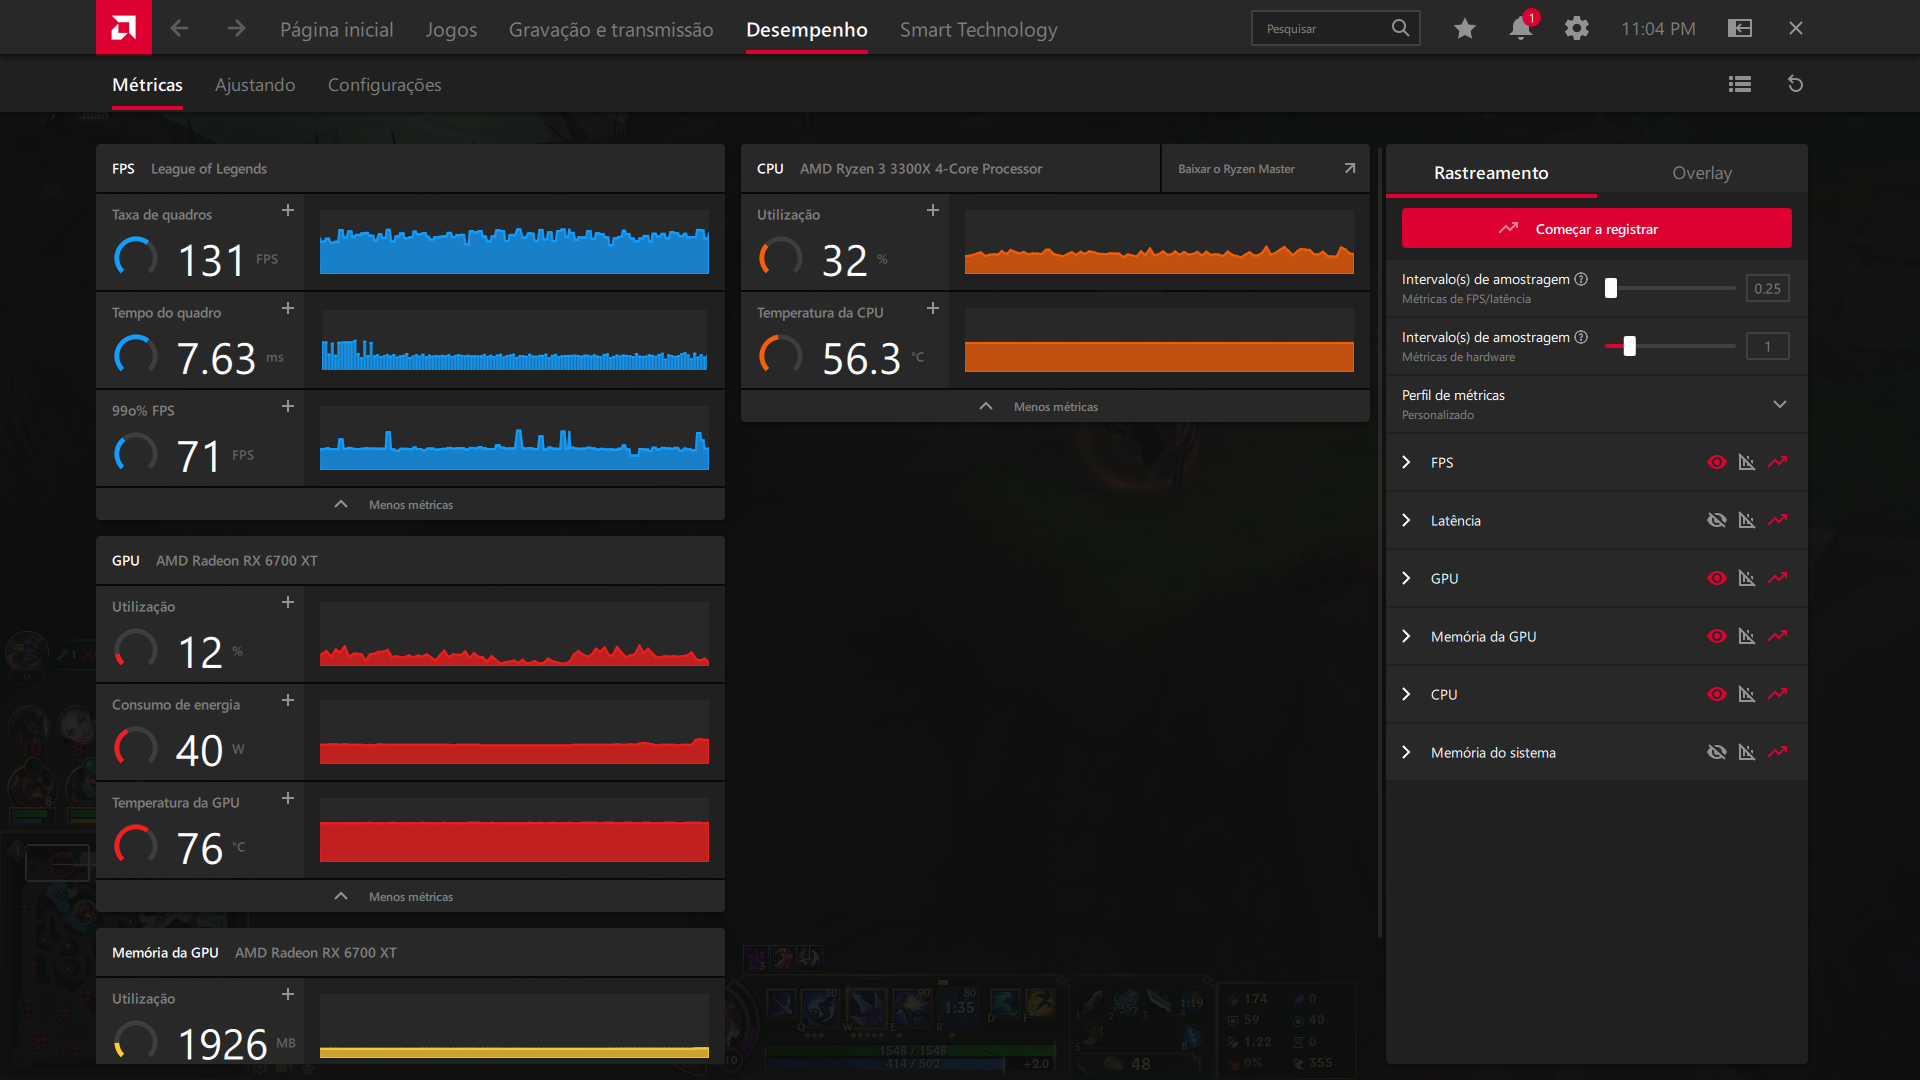
Task: Expand the GPU tracking section
Action: pos(1406,578)
